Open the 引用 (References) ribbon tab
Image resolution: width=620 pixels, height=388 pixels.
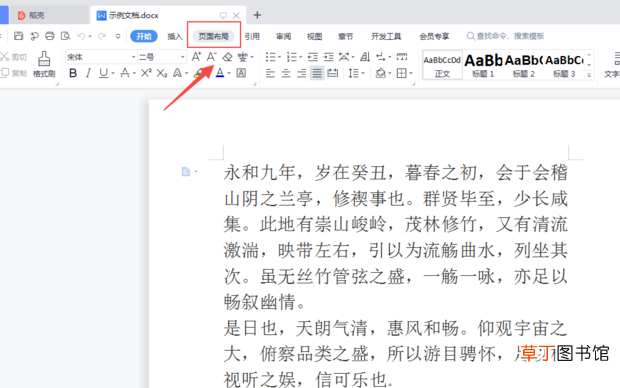pos(252,36)
